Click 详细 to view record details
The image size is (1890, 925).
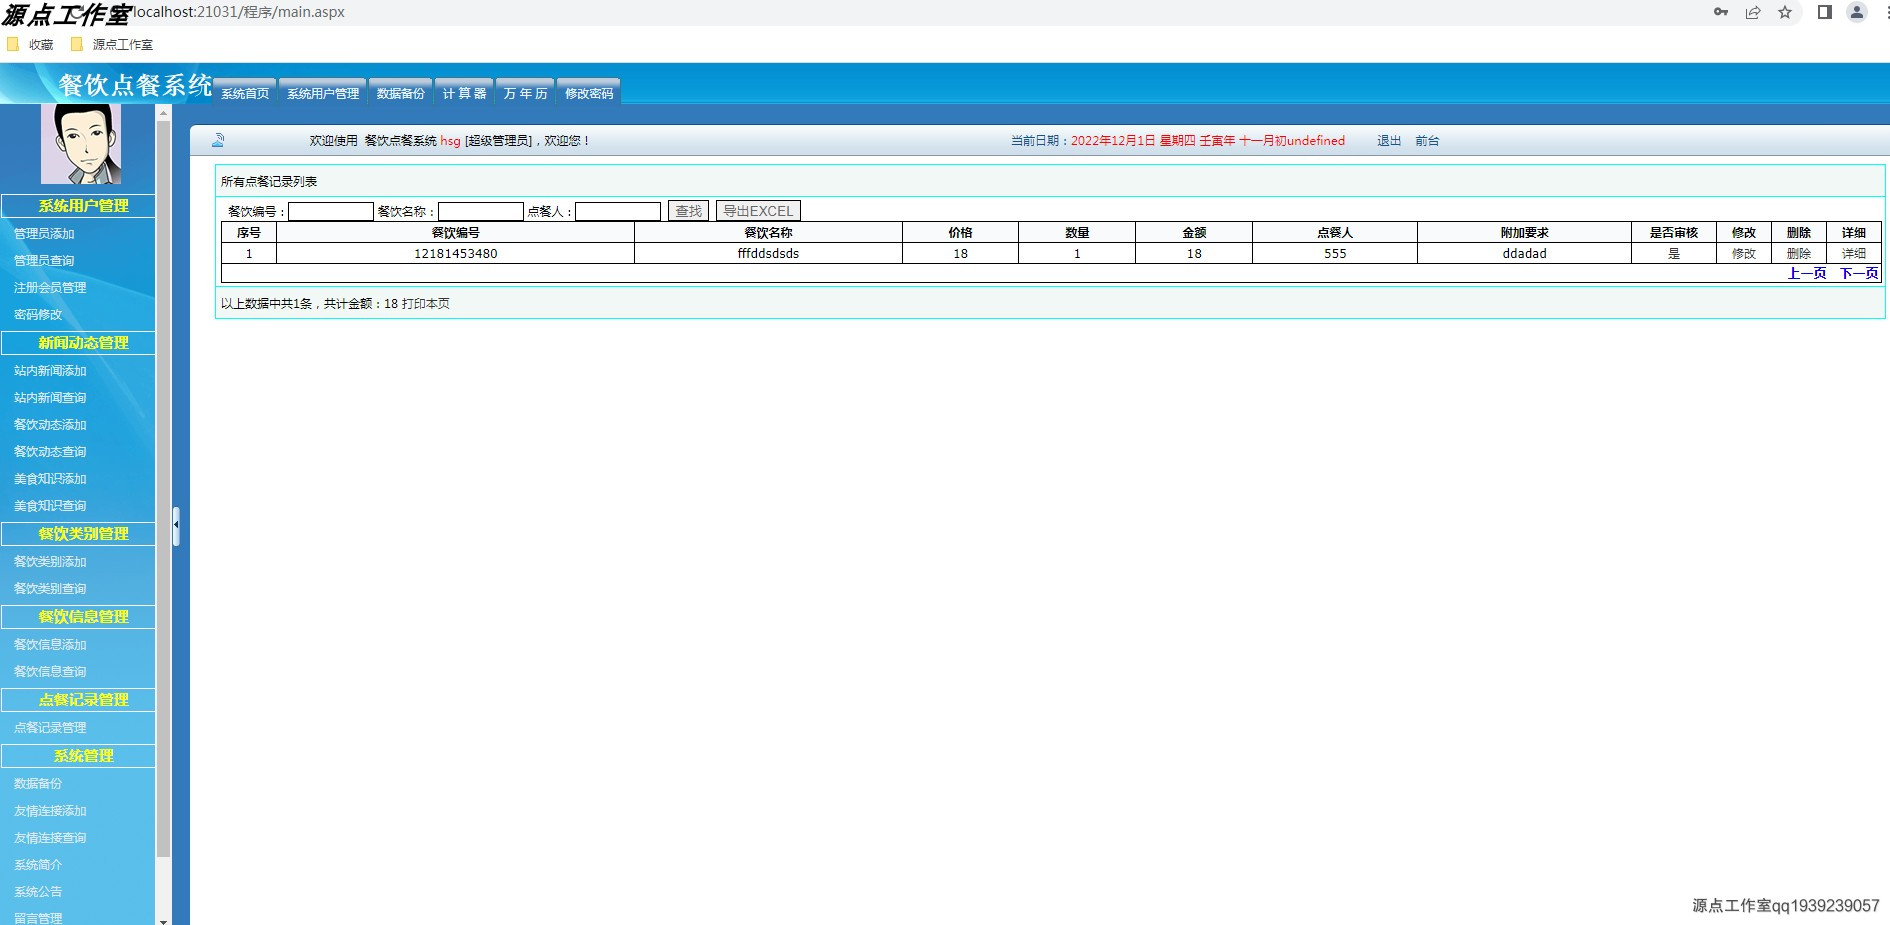click(1852, 253)
